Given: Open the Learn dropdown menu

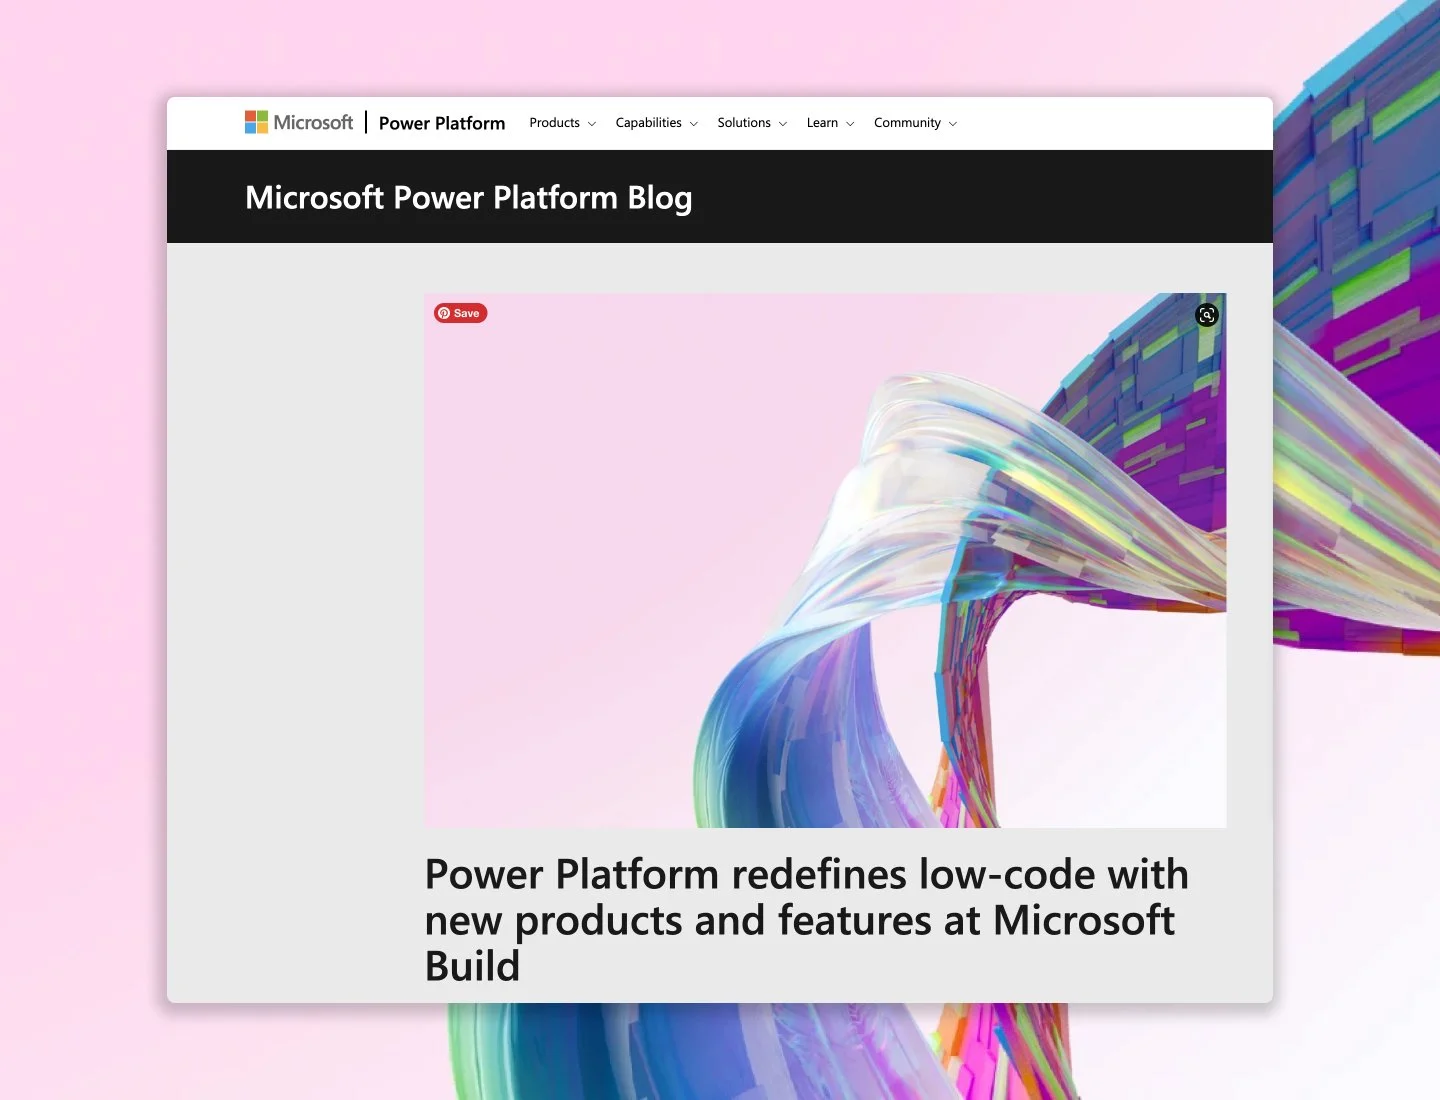Looking at the screenshot, I should click(x=830, y=123).
